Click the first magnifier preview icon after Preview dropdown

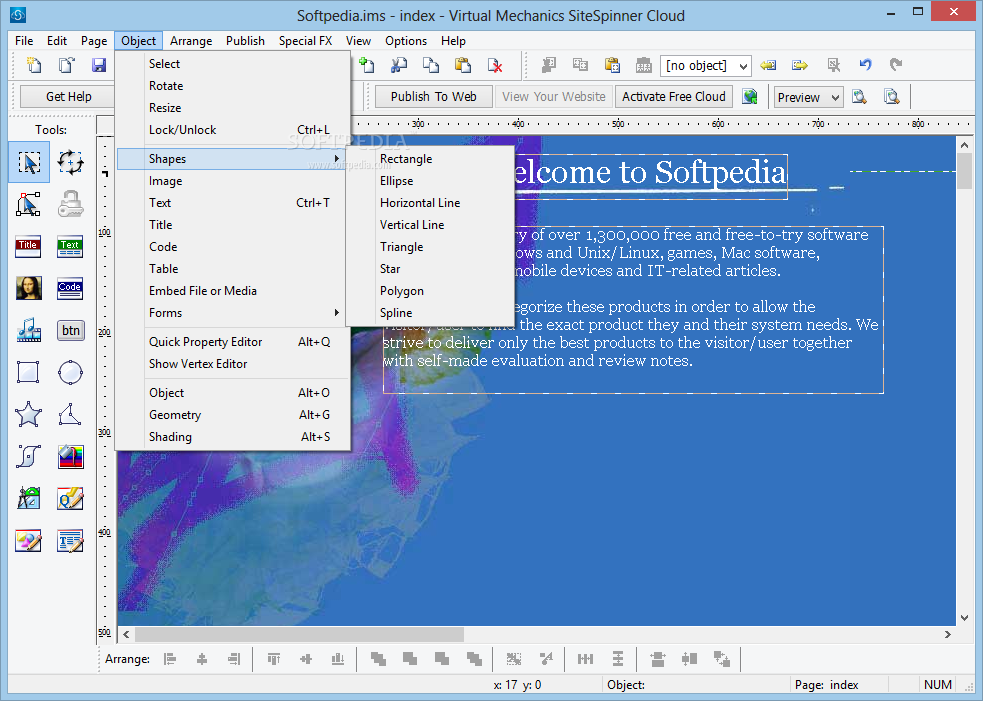[859, 97]
